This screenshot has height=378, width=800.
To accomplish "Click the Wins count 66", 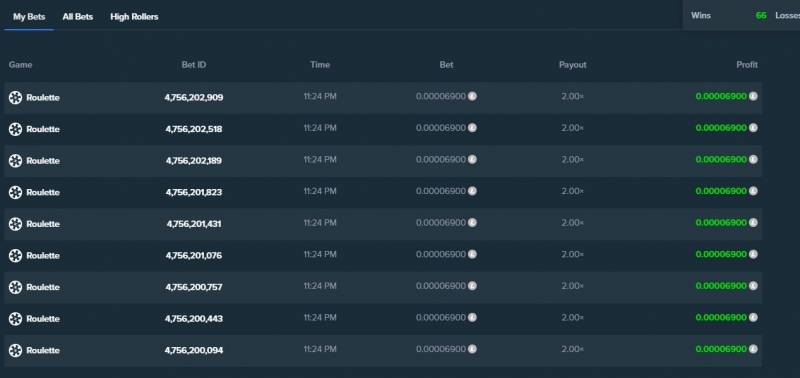I will 761,15.
